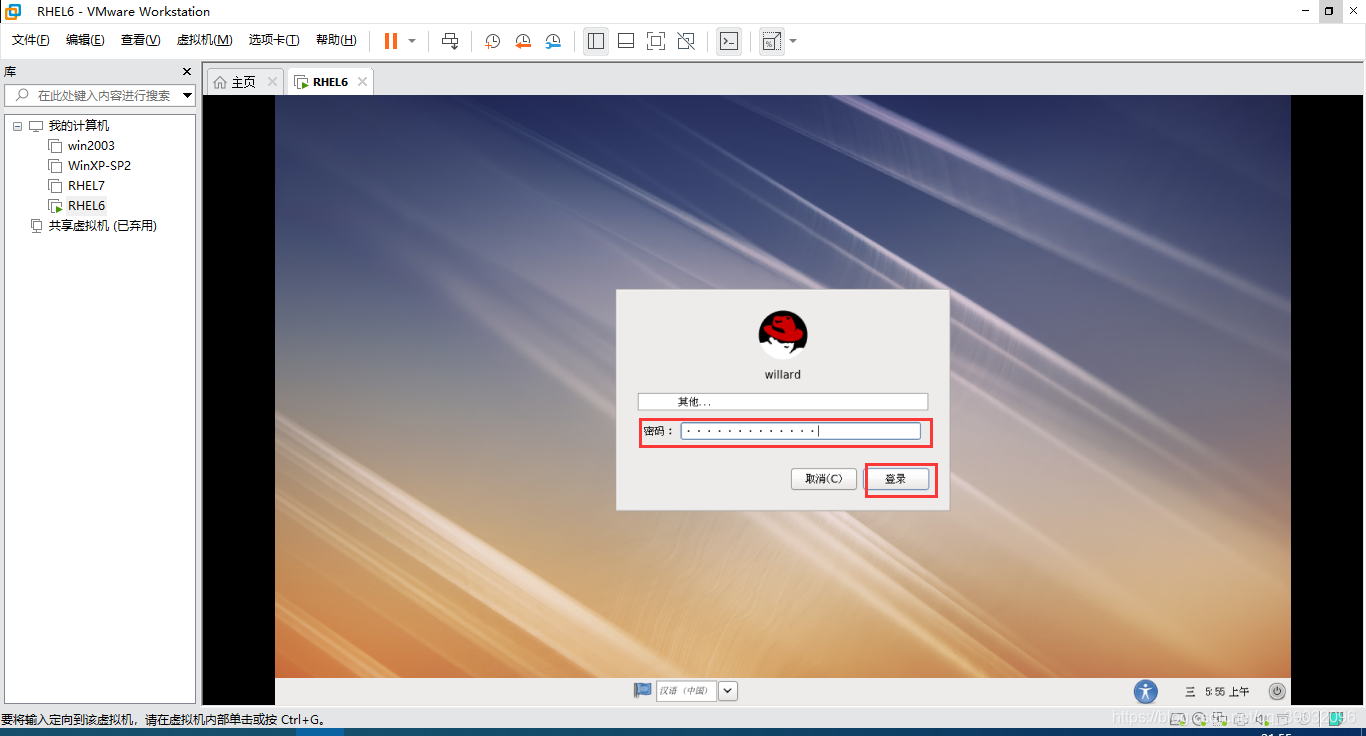
Task: Click the 取消(C) button
Action: [x=824, y=479]
